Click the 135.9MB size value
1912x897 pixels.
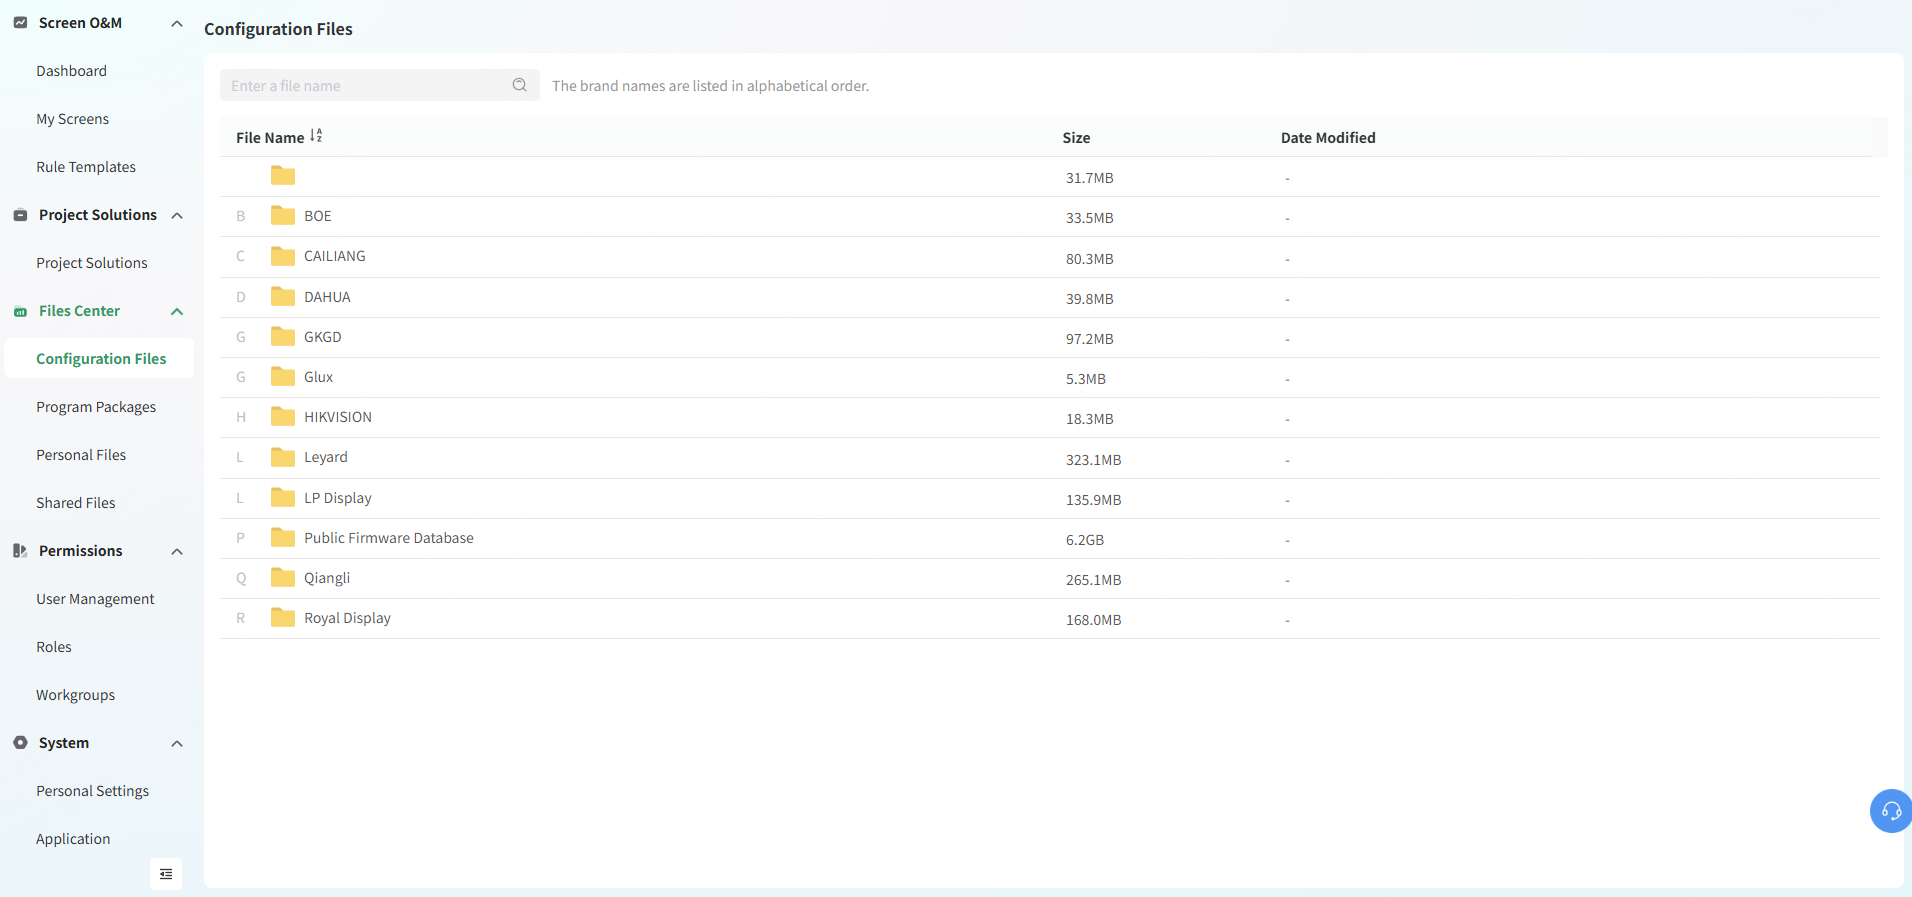click(x=1093, y=500)
